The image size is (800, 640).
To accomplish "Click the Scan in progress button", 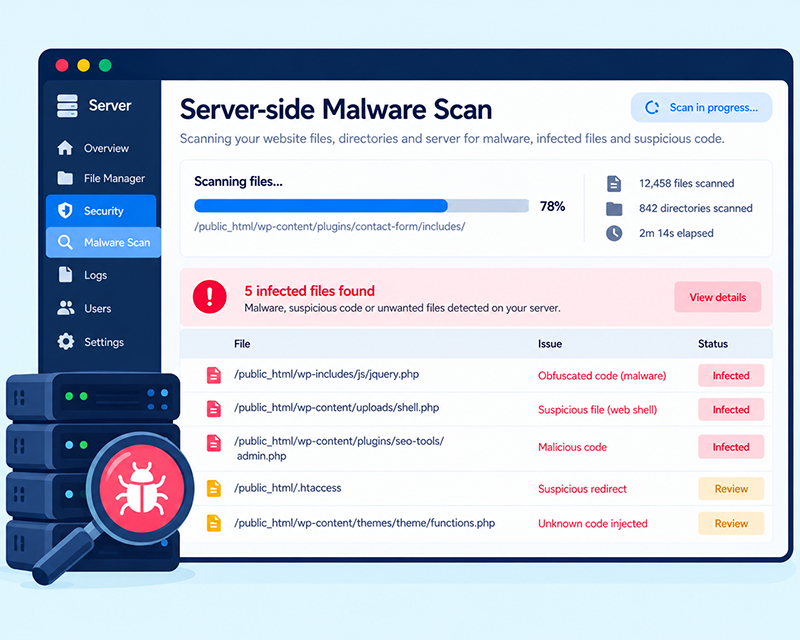I will point(702,107).
